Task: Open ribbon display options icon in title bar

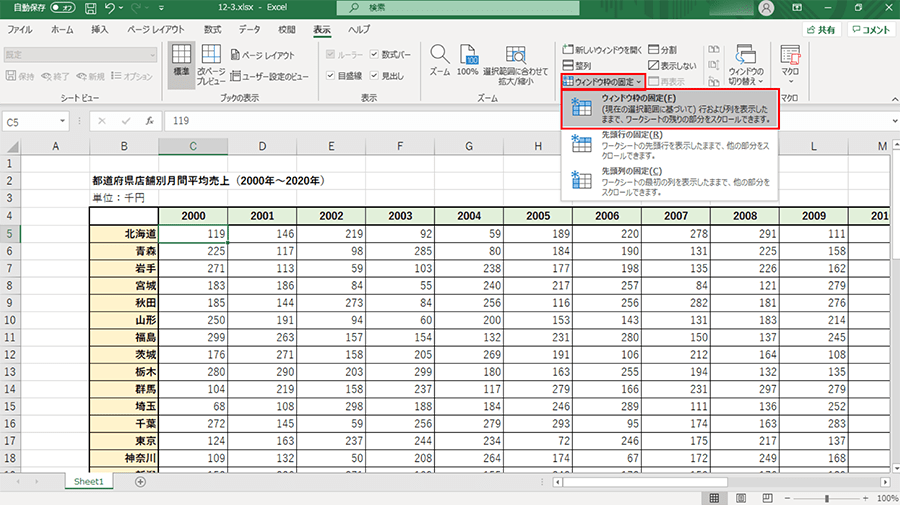Action: click(797, 8)
